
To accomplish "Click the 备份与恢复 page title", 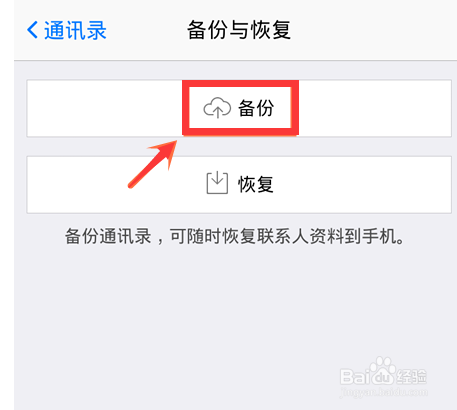I will click(239, 30).
